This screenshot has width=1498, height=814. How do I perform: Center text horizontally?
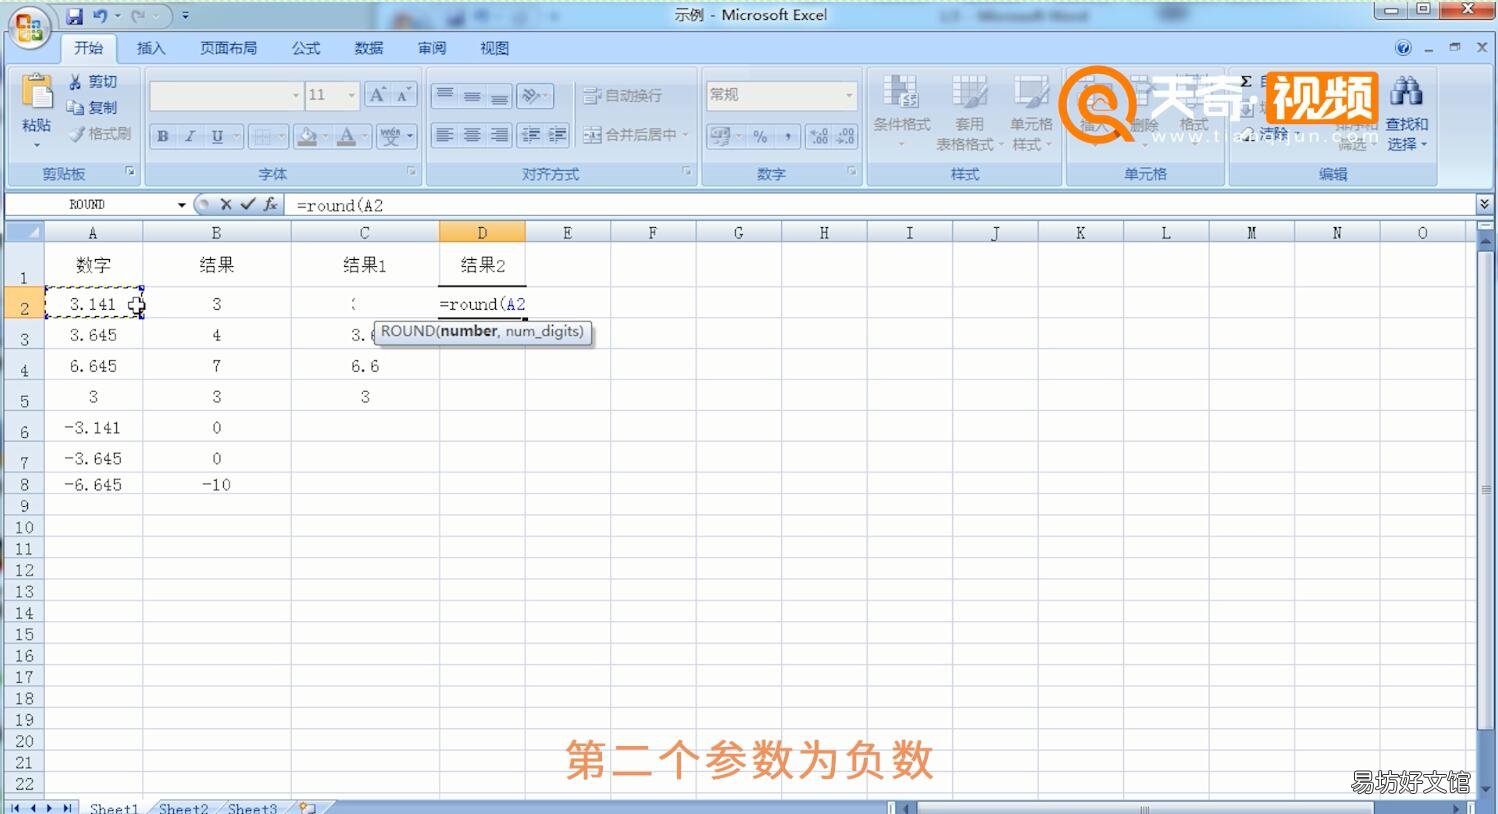pos(472,135)
